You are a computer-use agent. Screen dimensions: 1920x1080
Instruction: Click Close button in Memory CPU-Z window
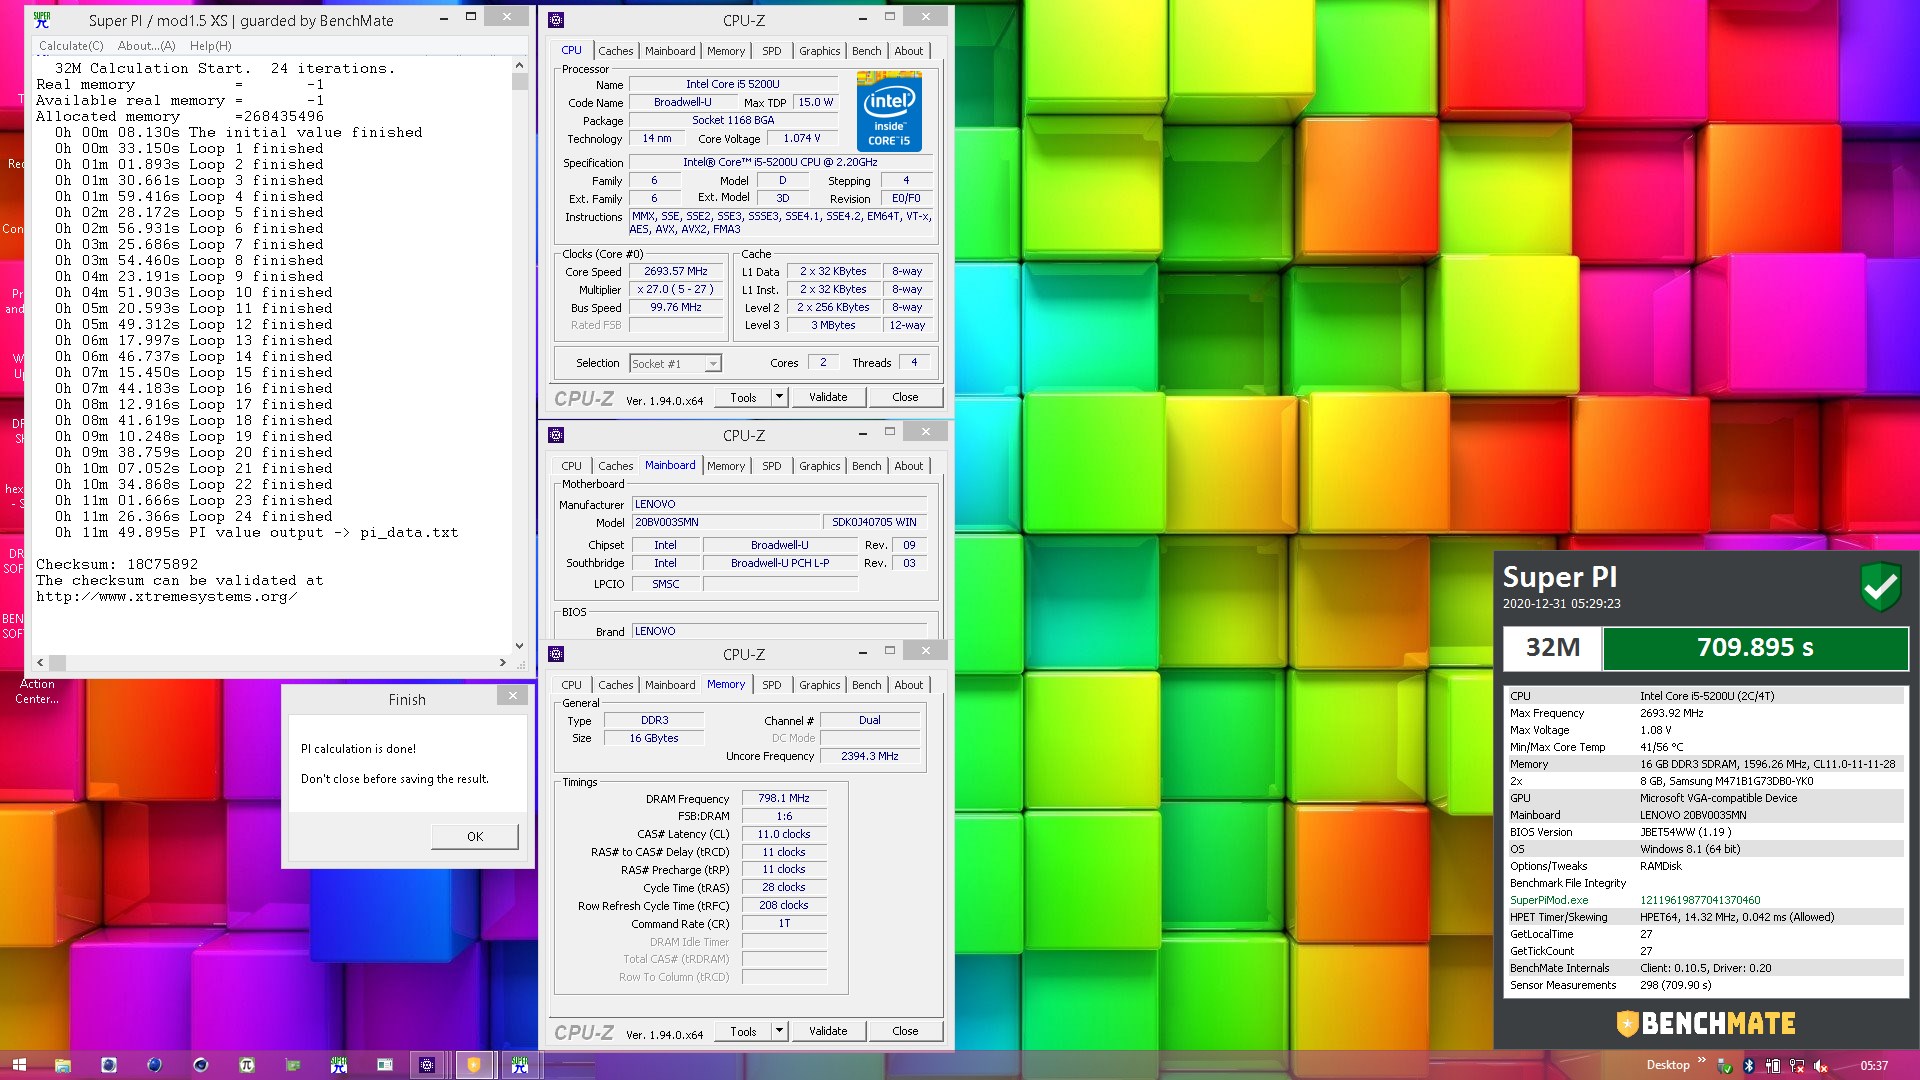click(x=905, y=1031)
